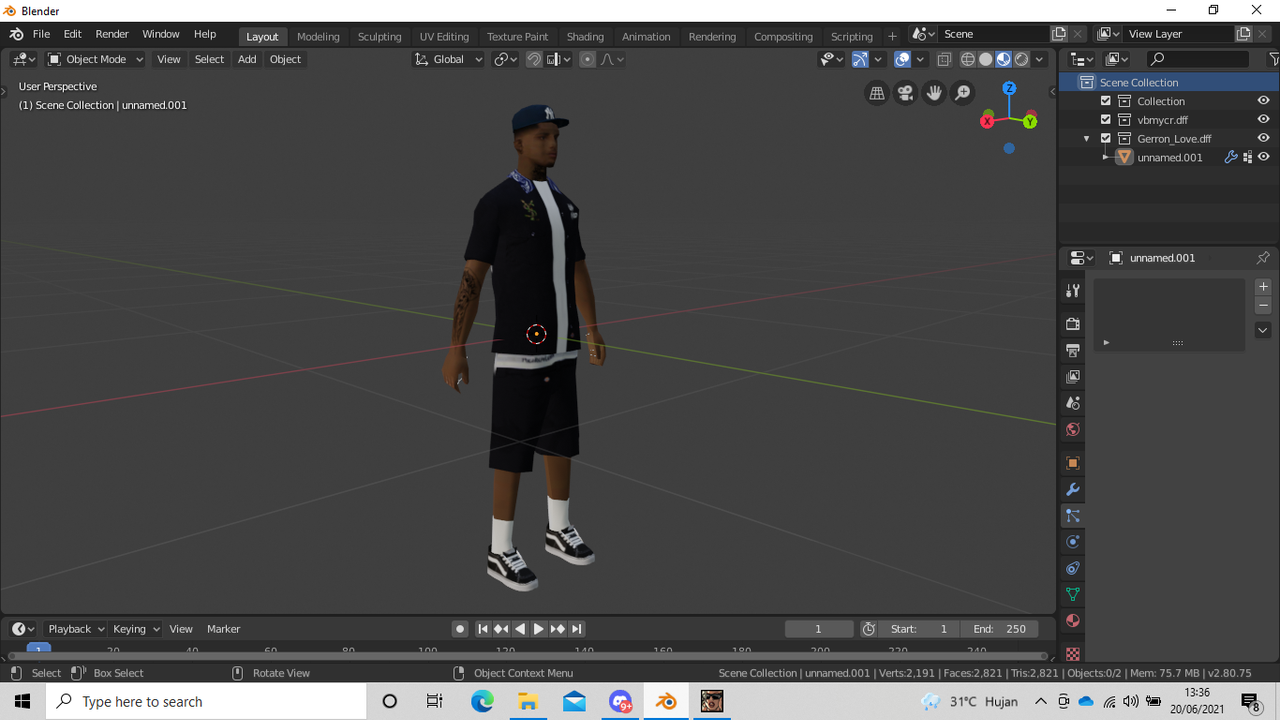This screenshot has height=720, width=1280.
Task: Toggle snapping magnet button
Action: click(534, 59)
